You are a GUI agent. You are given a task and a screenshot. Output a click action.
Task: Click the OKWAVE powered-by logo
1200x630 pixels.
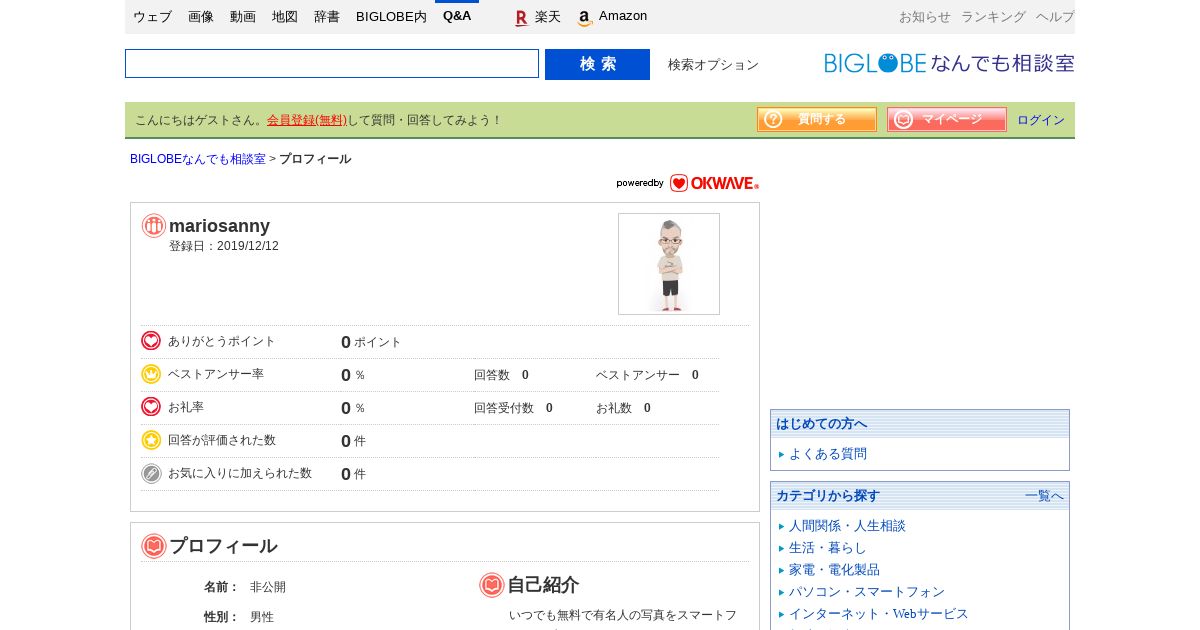[x=688, y=183]
